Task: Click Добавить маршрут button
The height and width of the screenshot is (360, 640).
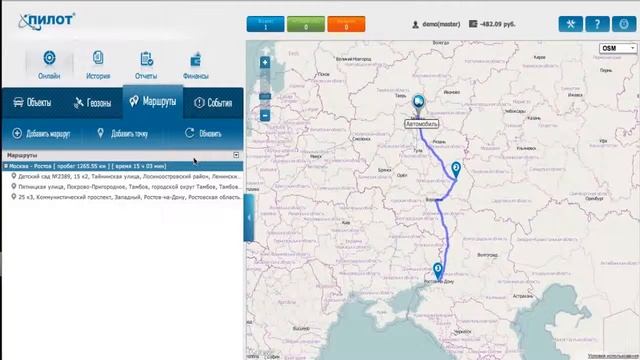Action: (x=41, y=133)
